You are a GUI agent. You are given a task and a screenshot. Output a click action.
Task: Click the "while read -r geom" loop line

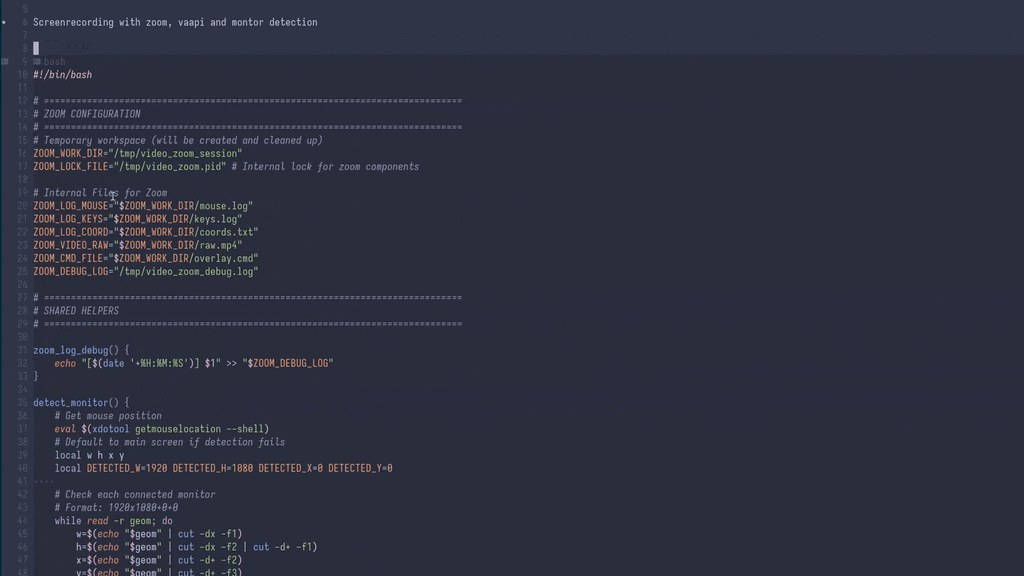113,521
